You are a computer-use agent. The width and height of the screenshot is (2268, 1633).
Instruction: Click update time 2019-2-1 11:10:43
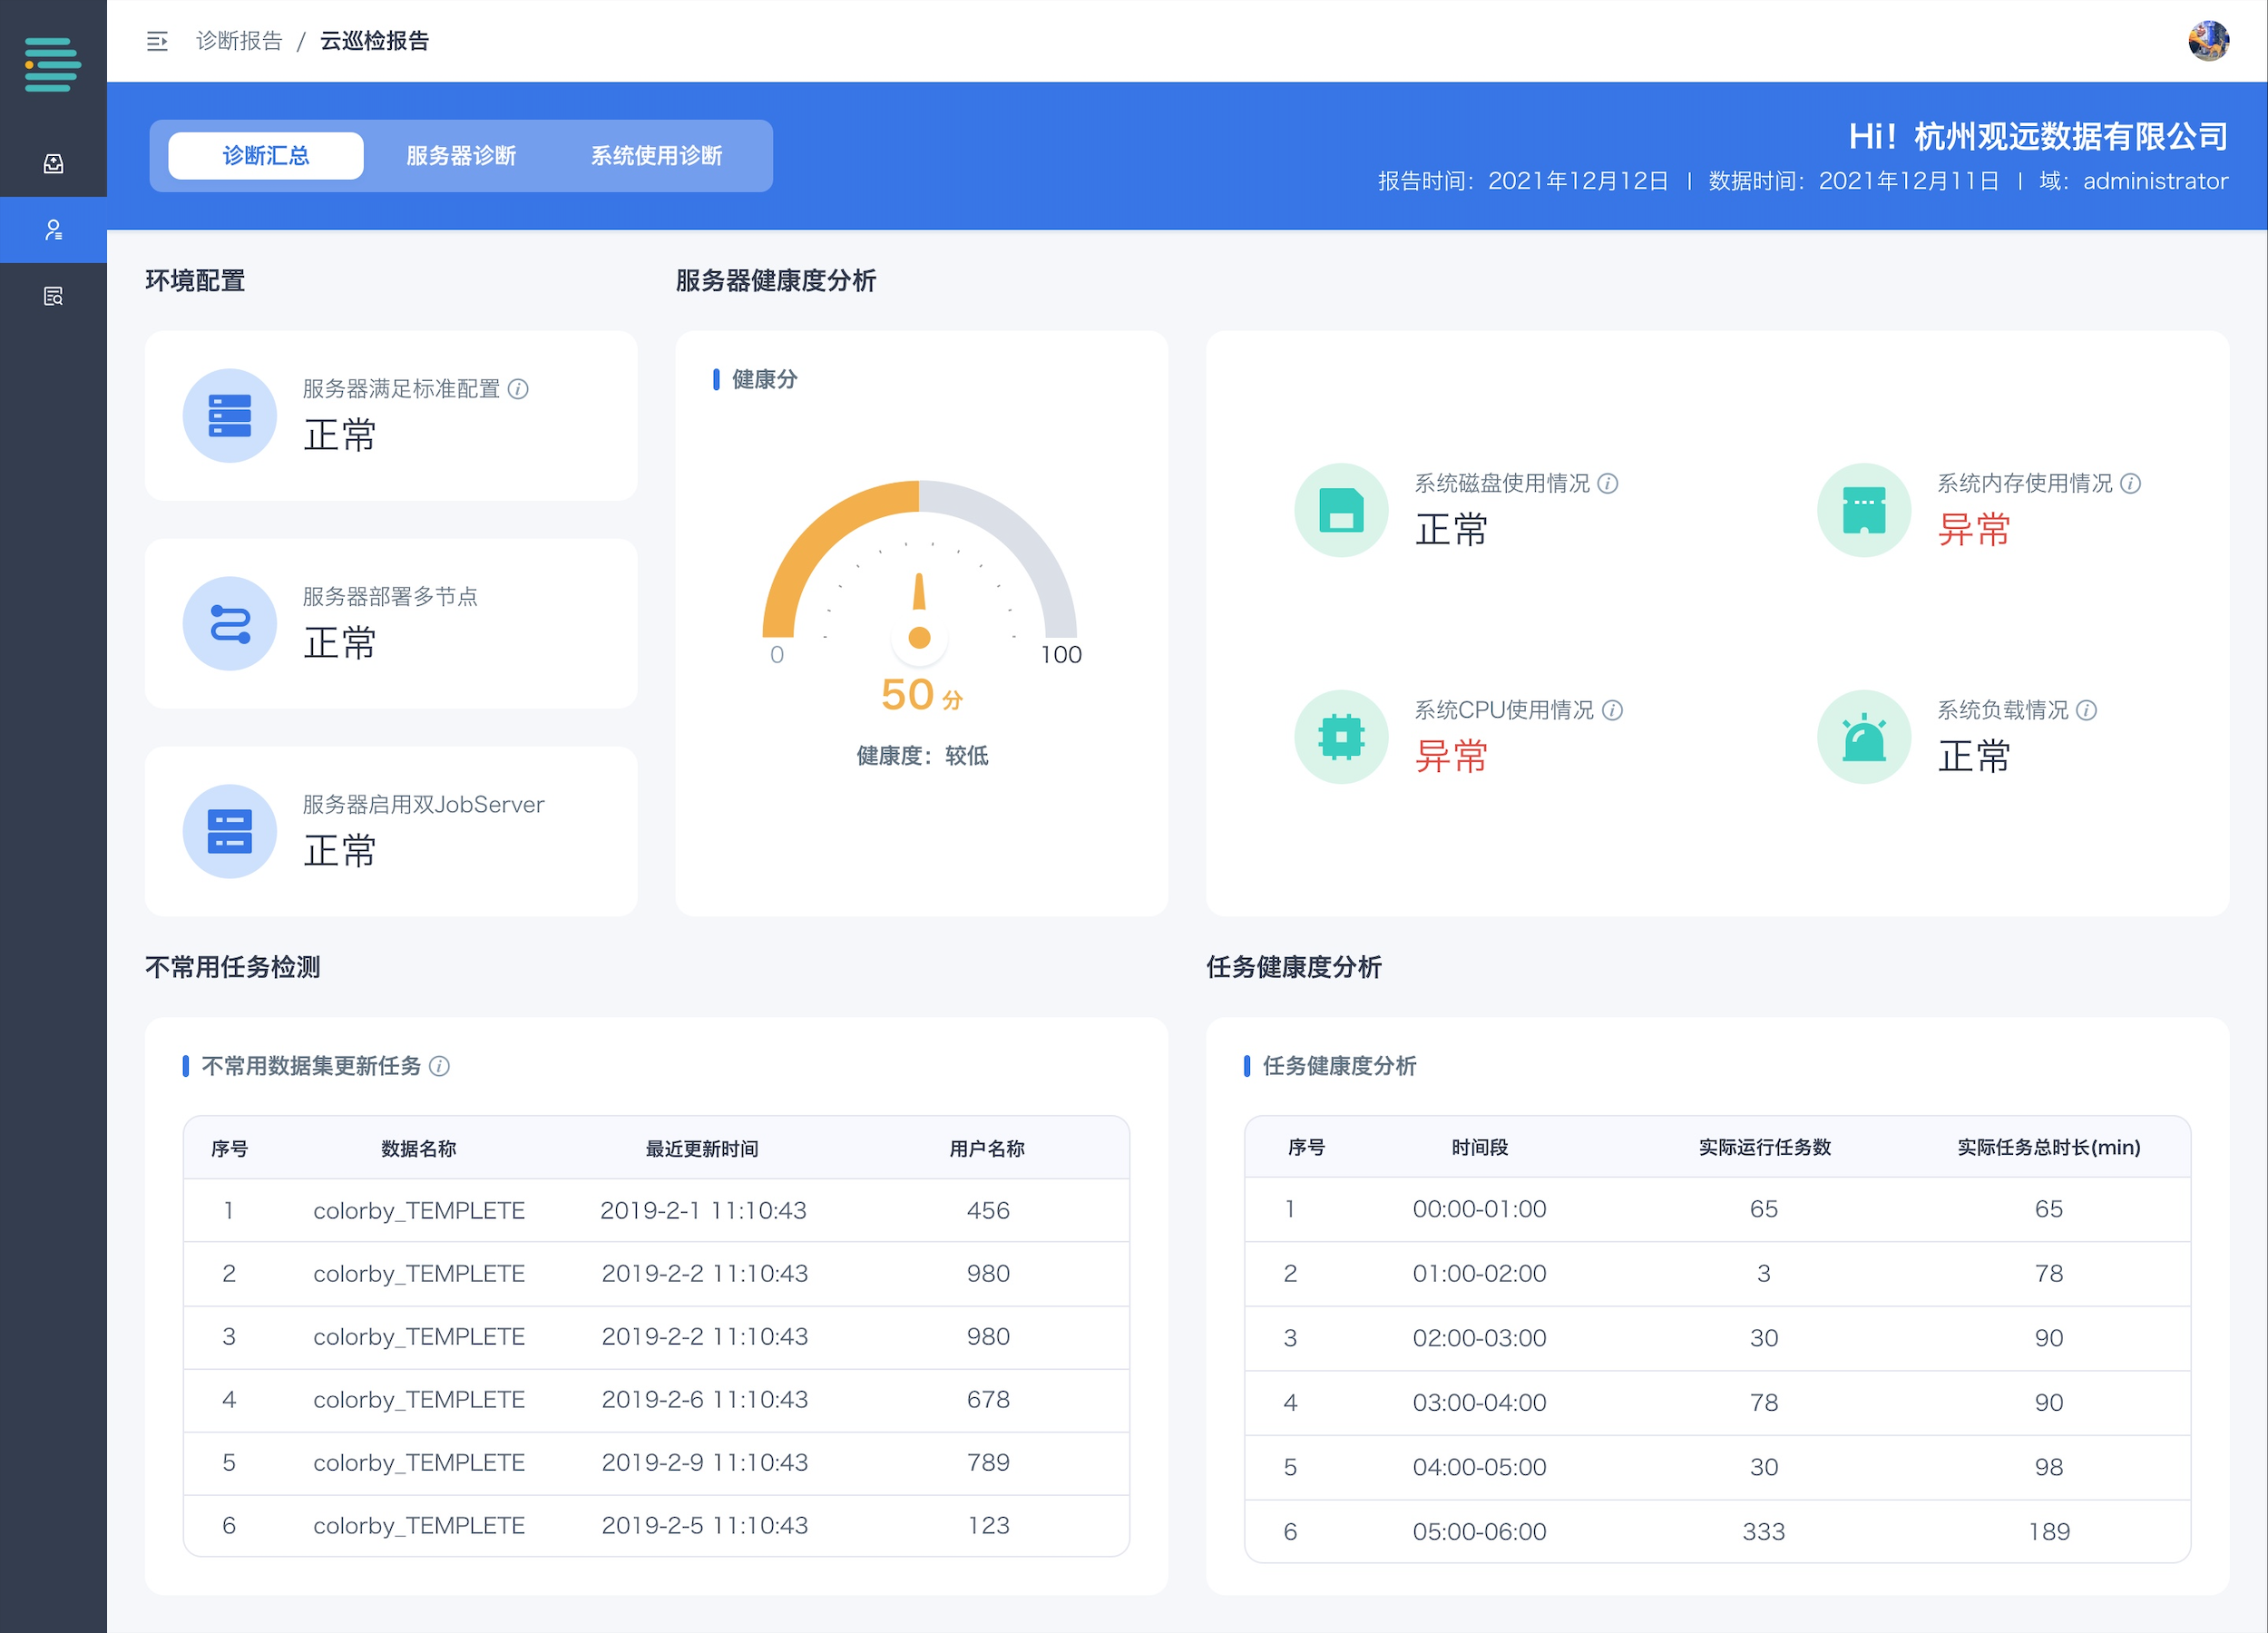[x=703, y=1211]
